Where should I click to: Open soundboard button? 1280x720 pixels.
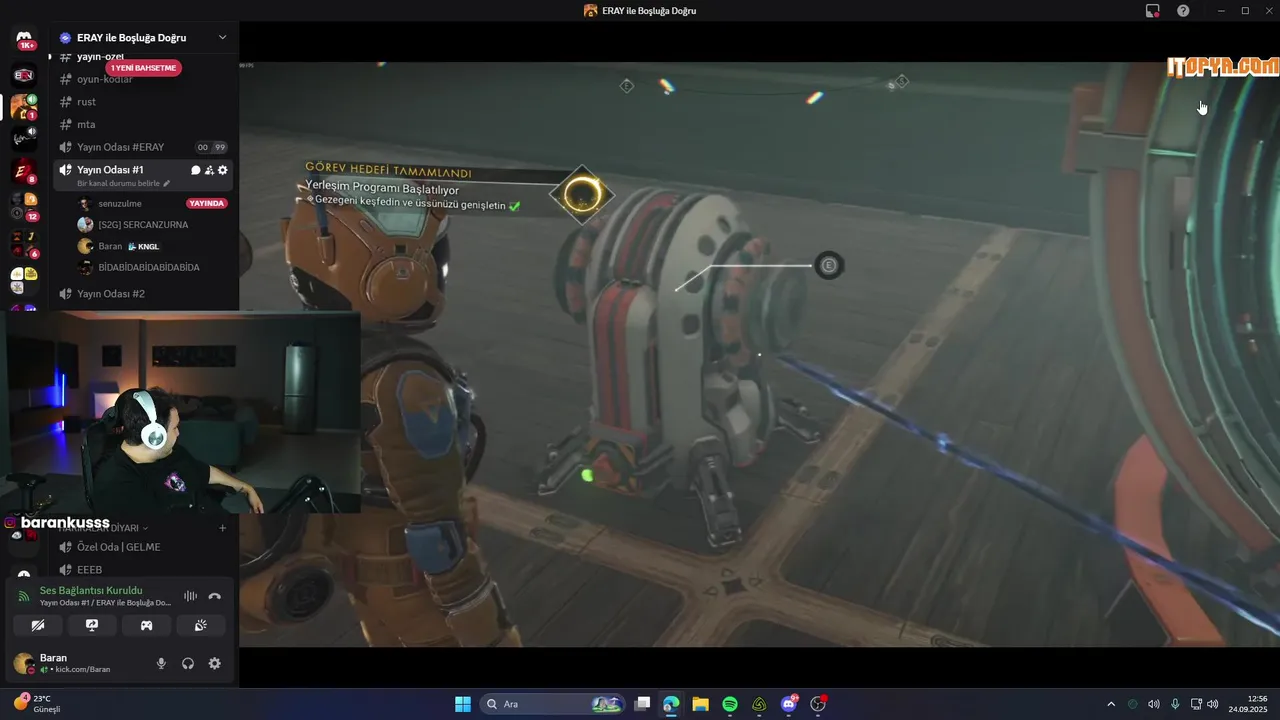click(x=200, y=626)
